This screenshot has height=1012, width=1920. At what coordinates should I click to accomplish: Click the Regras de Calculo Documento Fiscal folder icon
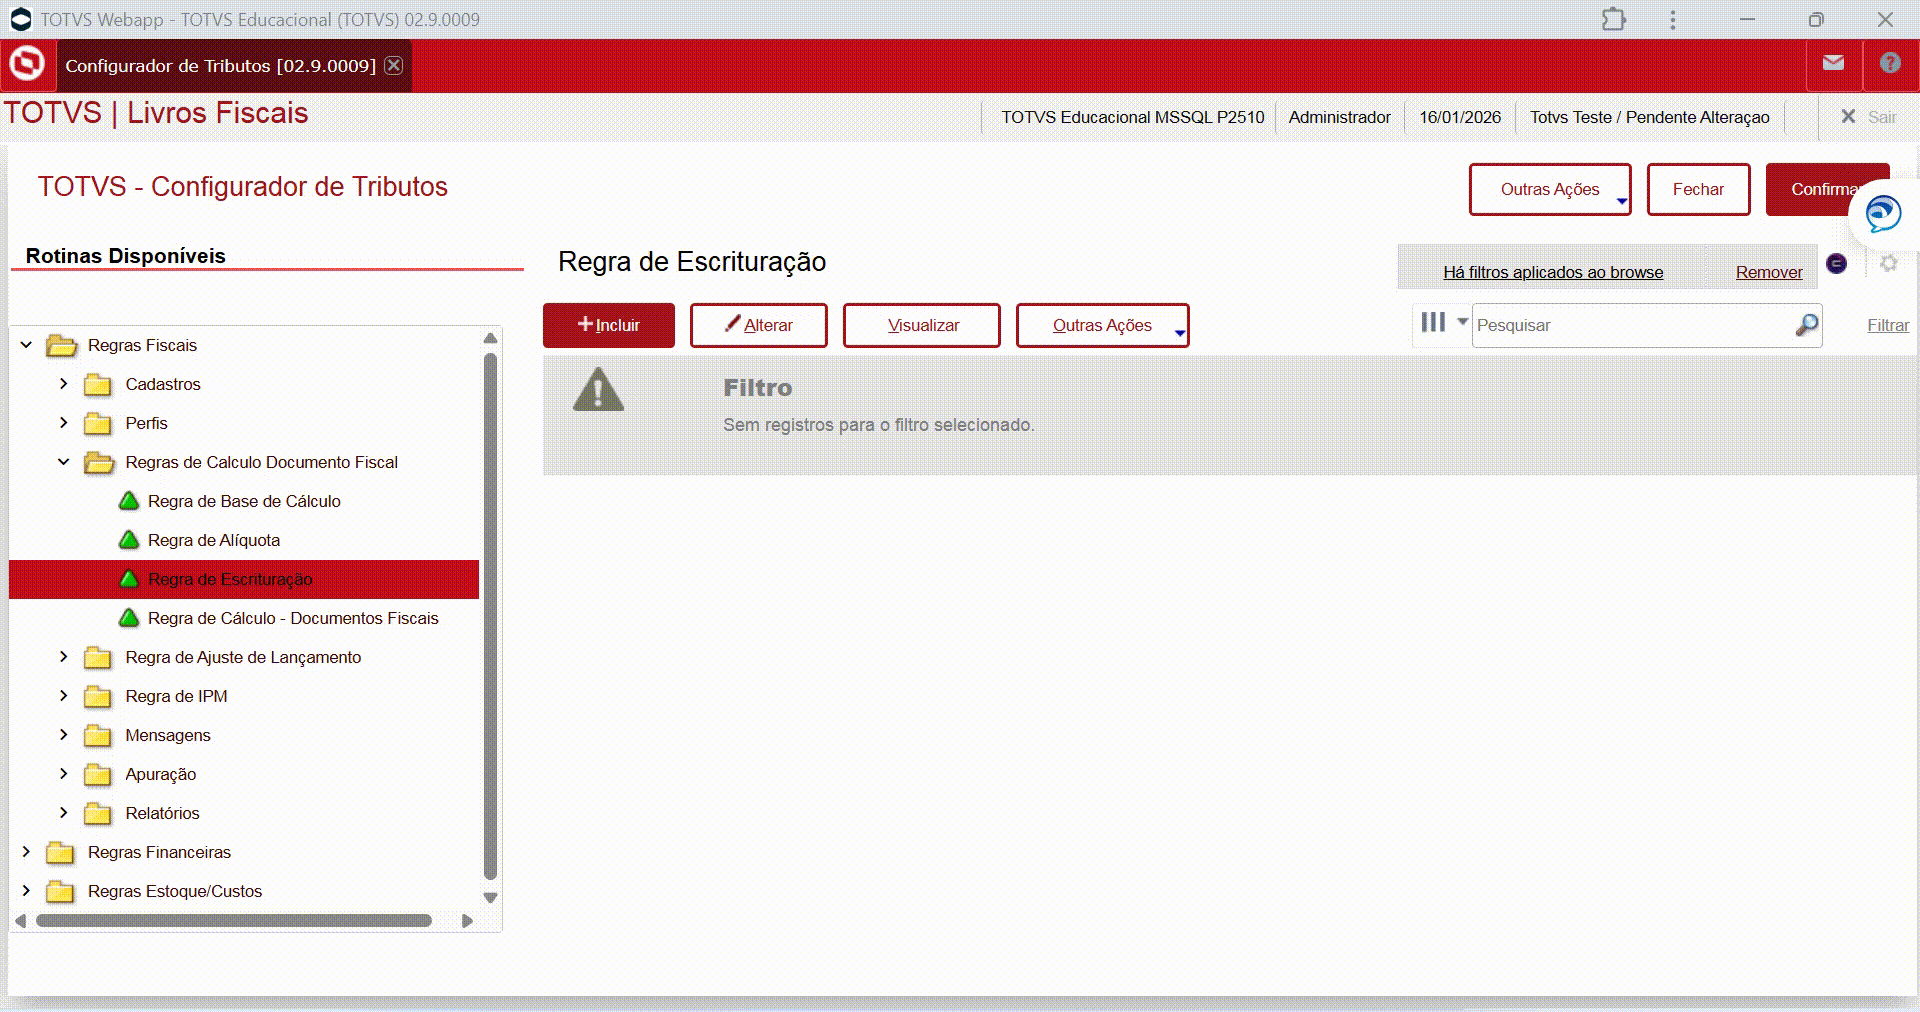(98, 463)
